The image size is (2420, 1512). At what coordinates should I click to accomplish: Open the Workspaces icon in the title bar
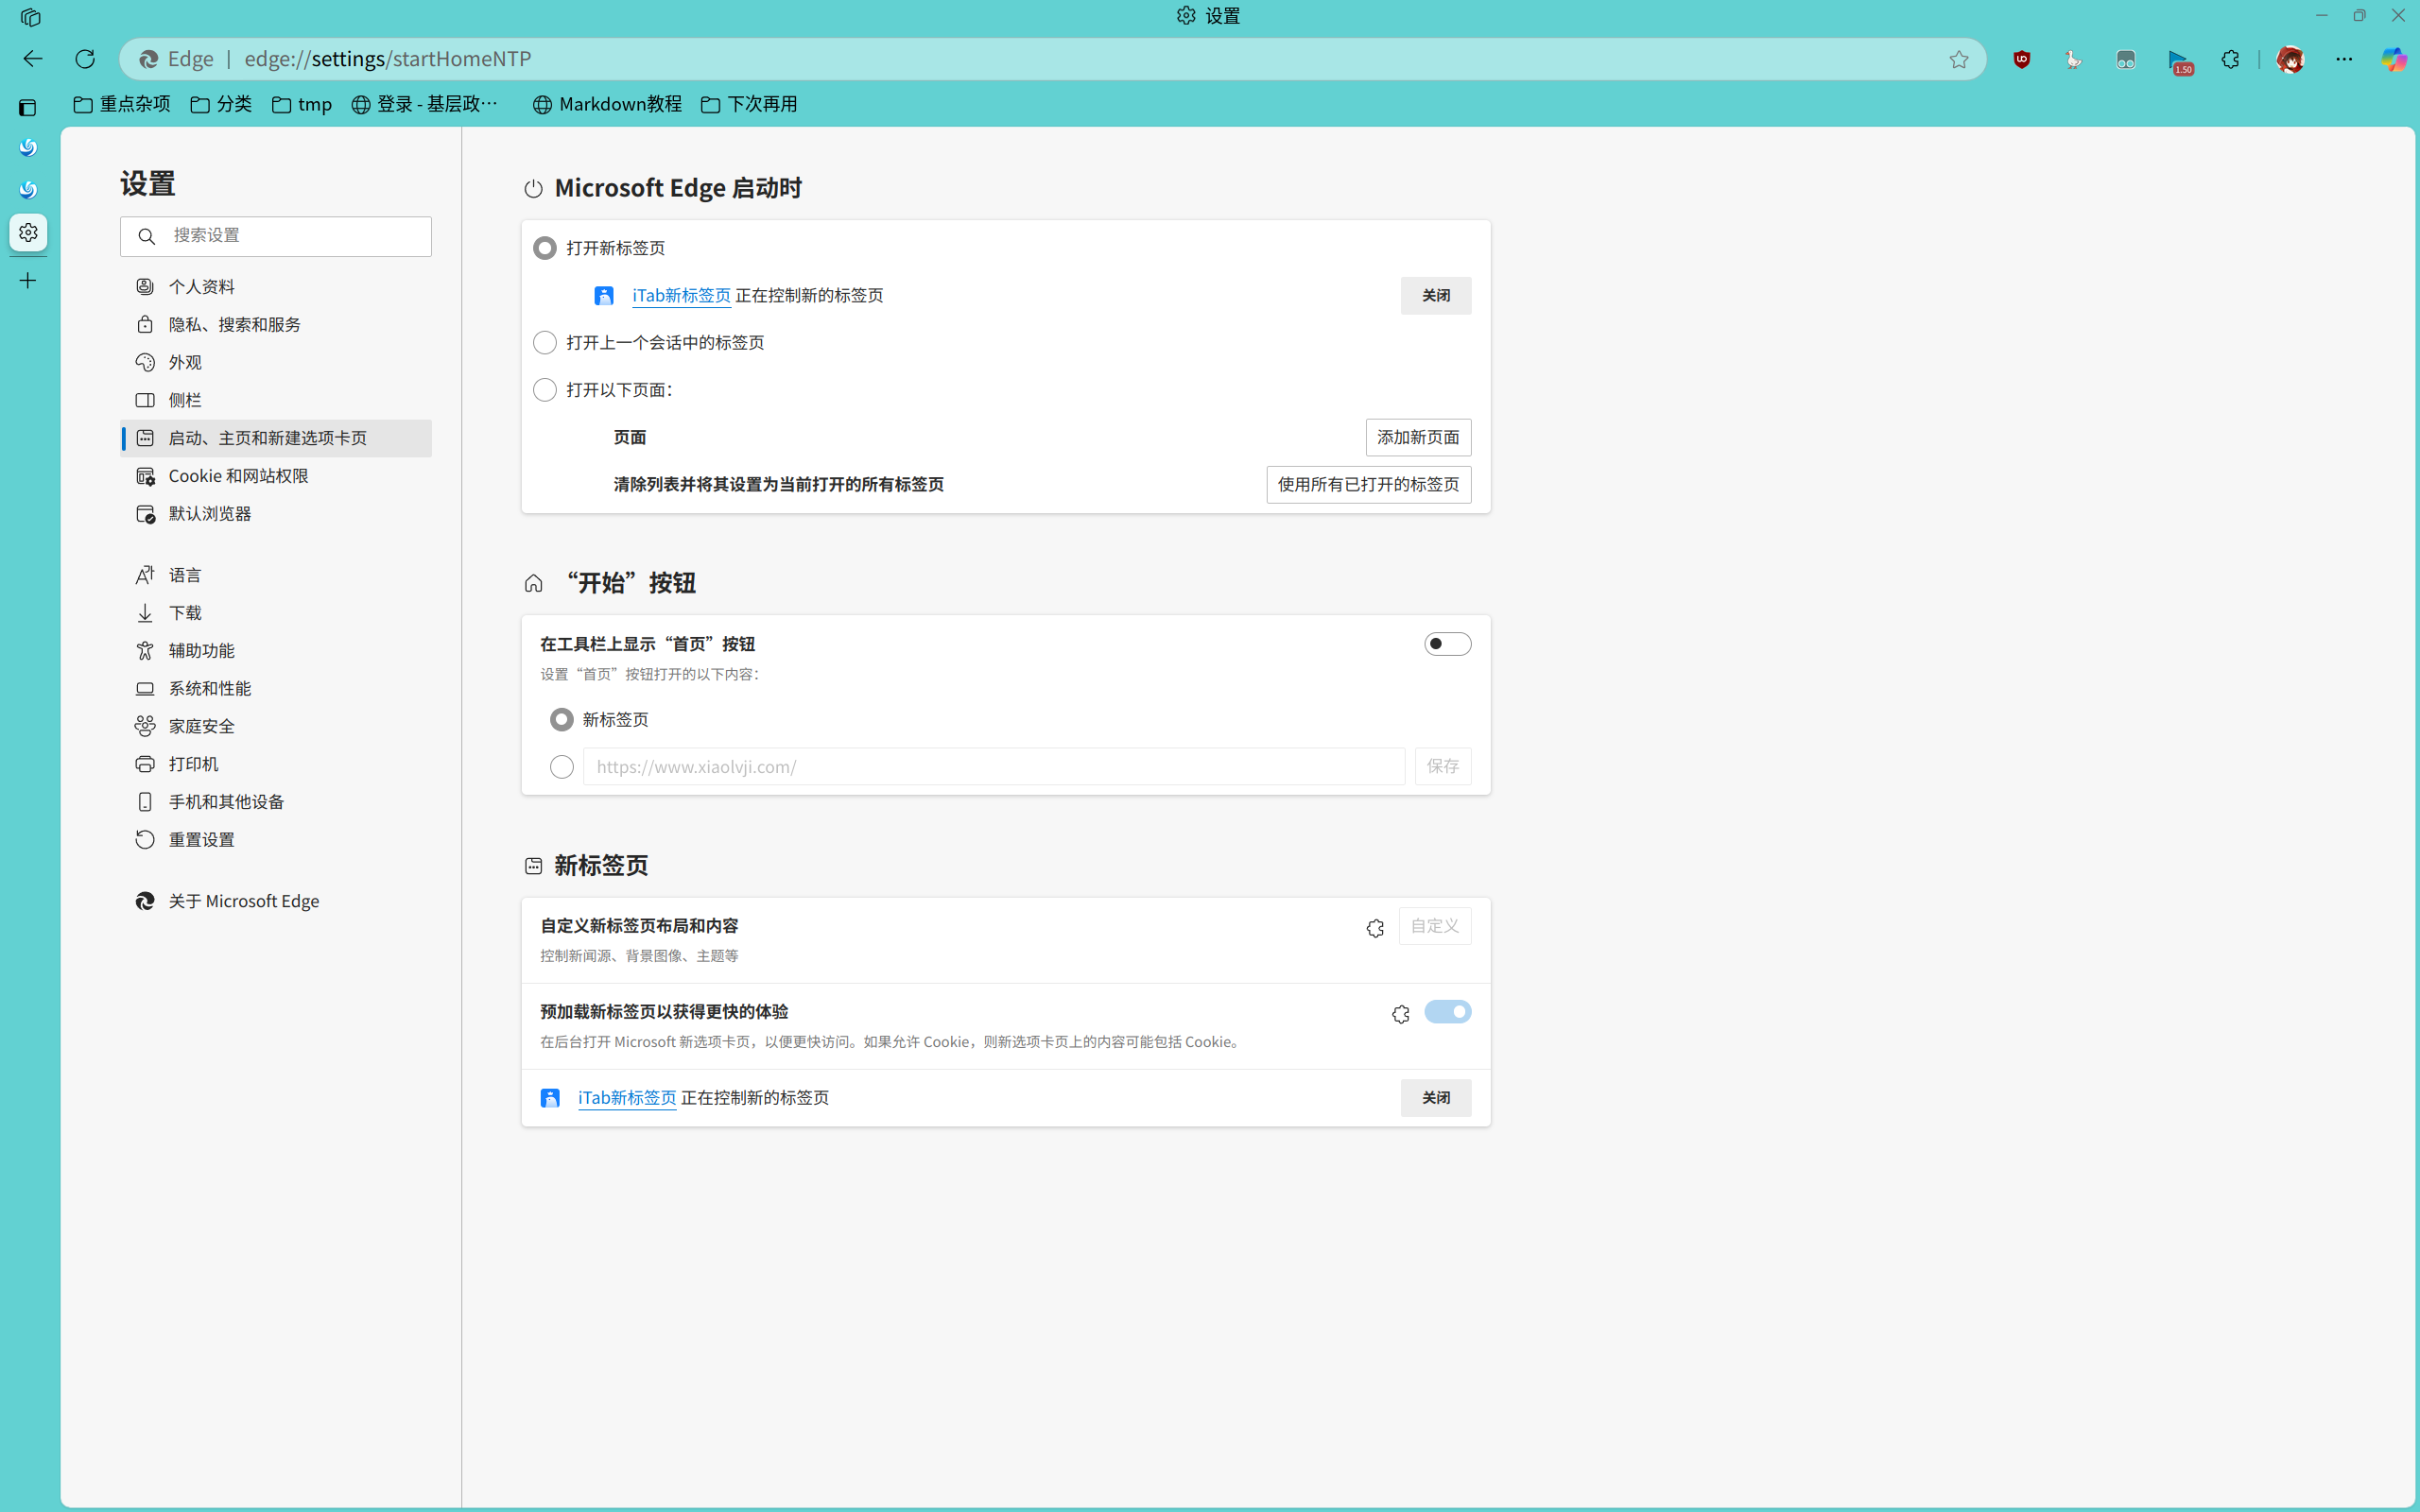[30, 17]
